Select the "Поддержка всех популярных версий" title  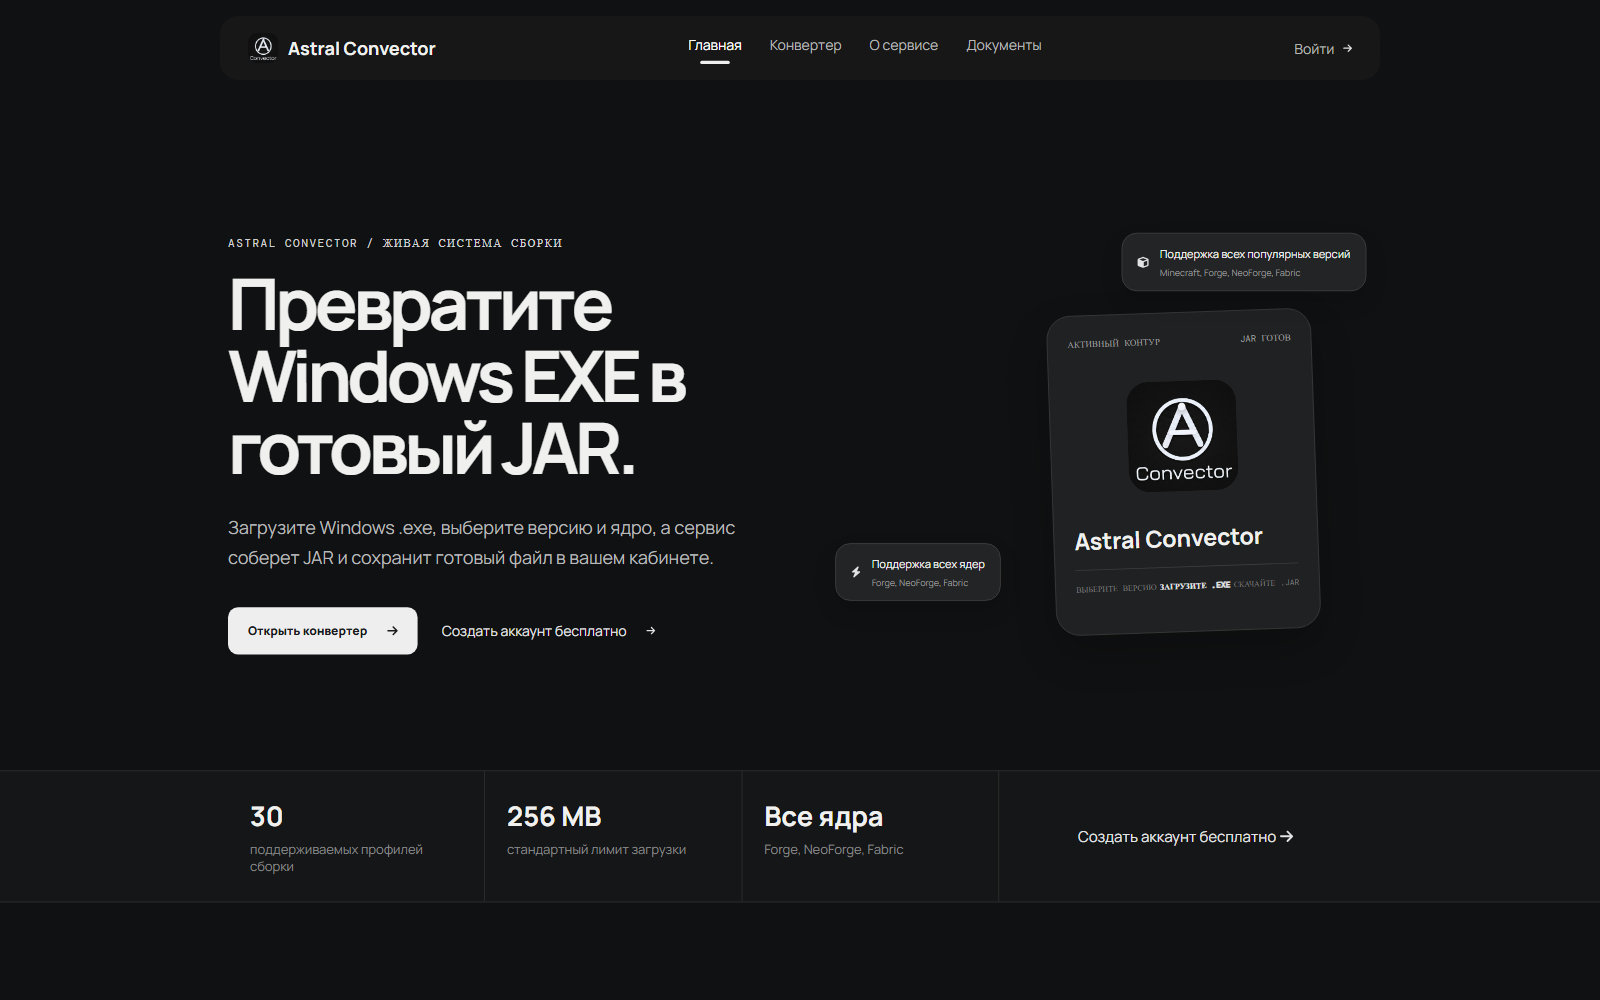[1255, 254]
